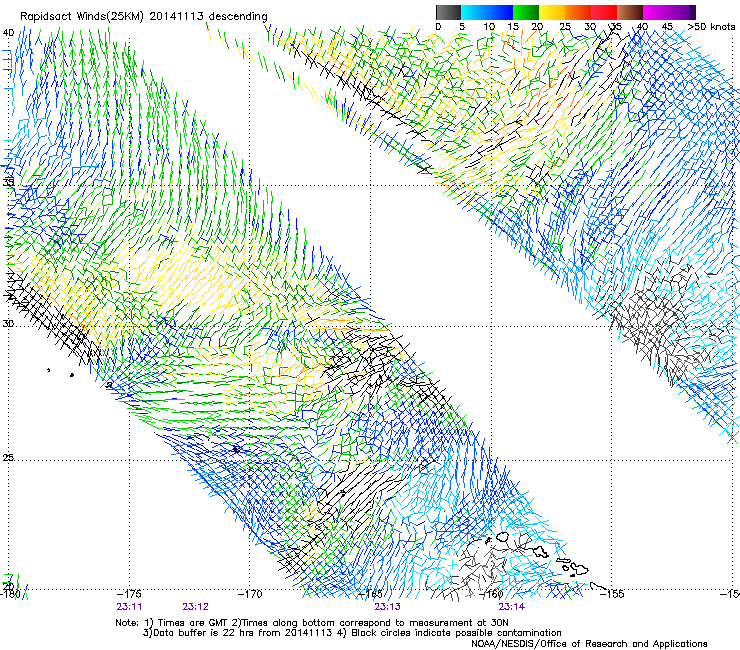Click the 'Times are GMT' note text
The height and width of the screenshot is (650, 740).
pos(193,623)
